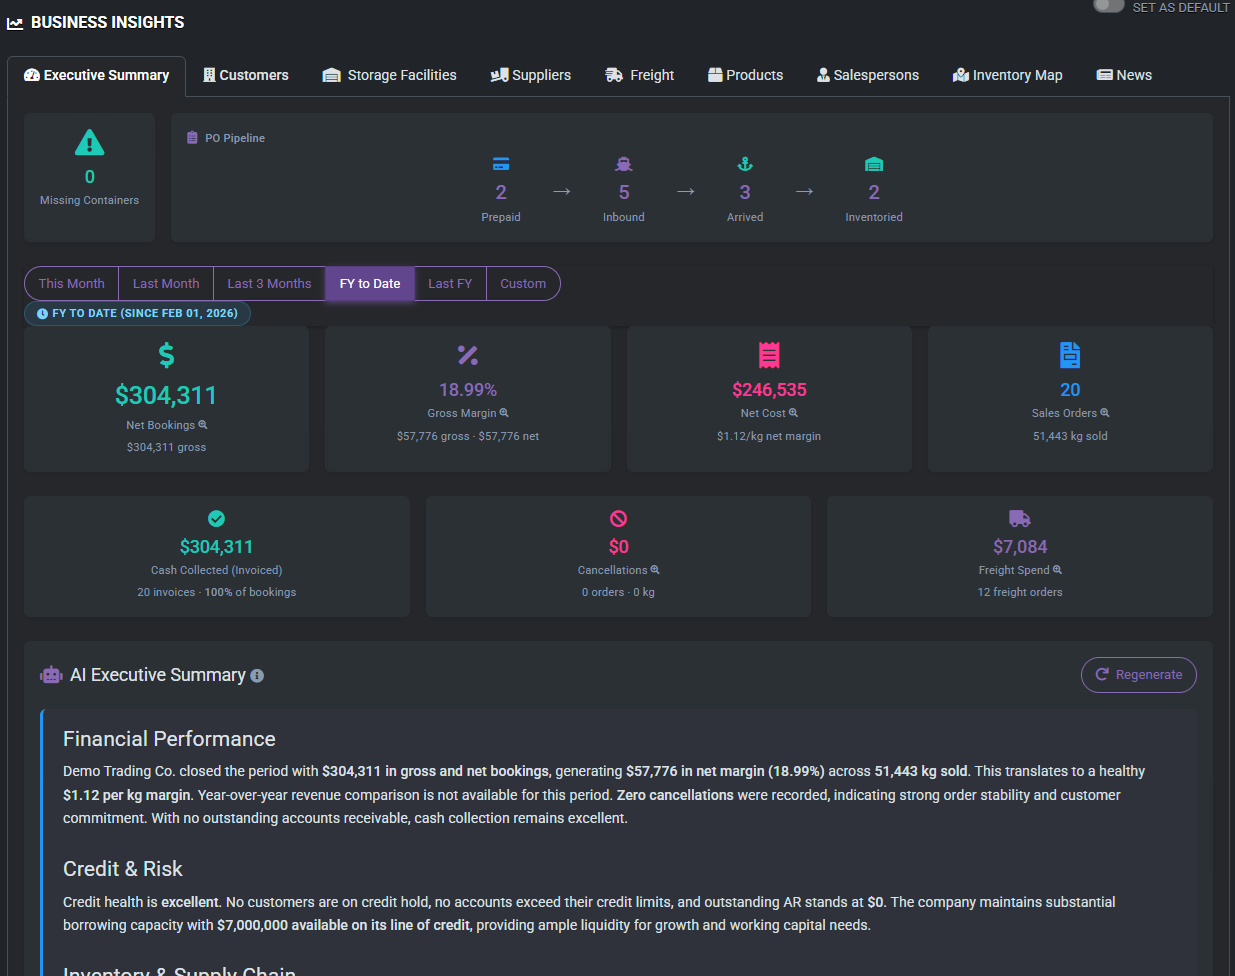View the Salespersons tab
1235x976 pixels.
867,76
